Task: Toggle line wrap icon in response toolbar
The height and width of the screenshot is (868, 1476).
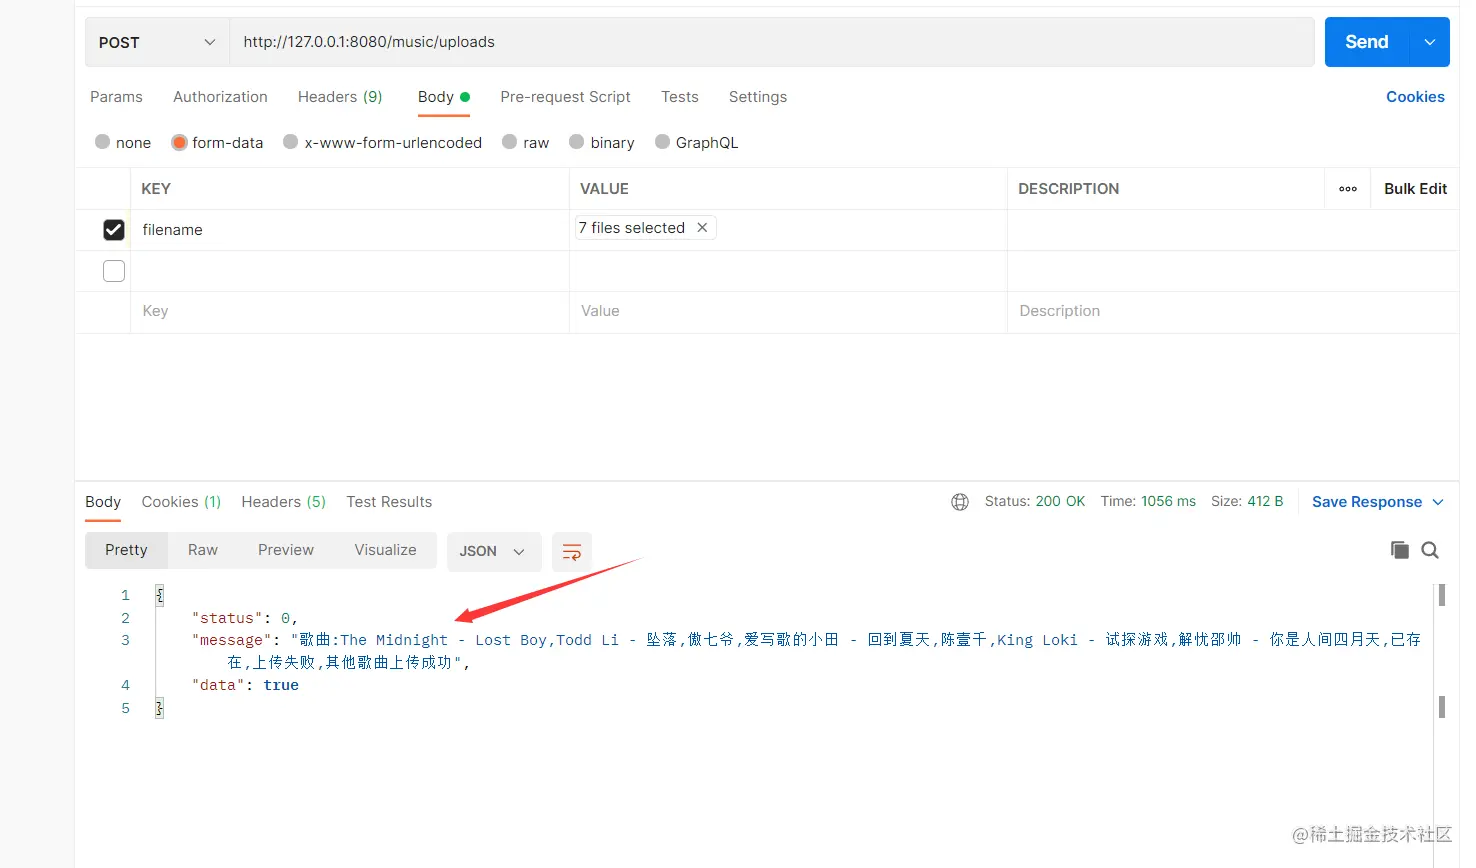Action: pos(572,551)
